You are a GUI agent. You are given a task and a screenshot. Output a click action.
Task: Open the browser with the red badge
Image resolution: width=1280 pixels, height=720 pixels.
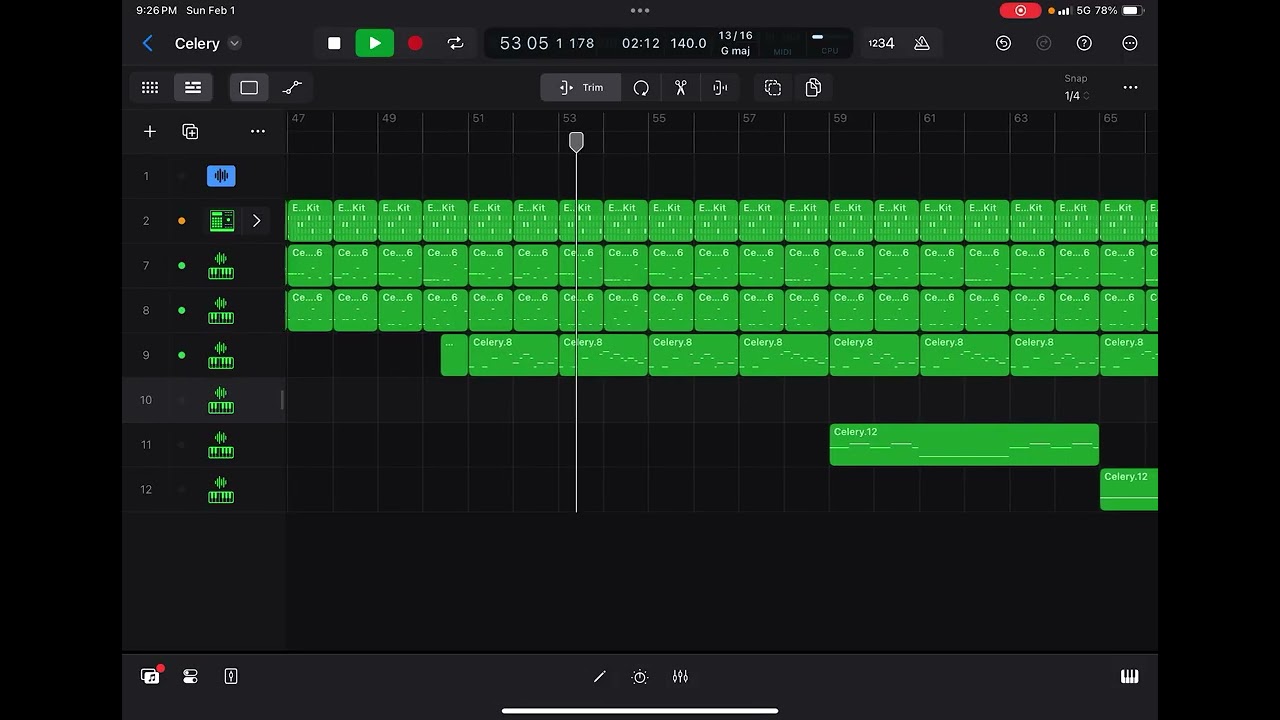tap(150, 677)
